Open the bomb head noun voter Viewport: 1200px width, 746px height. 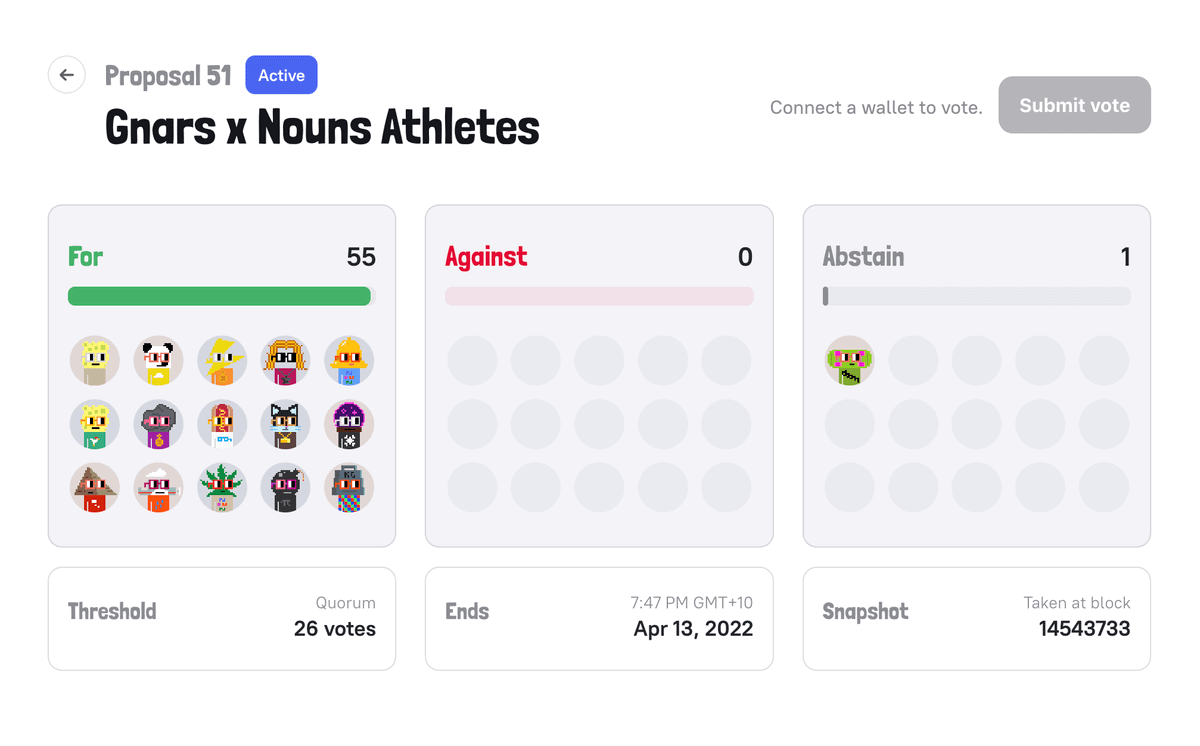(285, 488)
